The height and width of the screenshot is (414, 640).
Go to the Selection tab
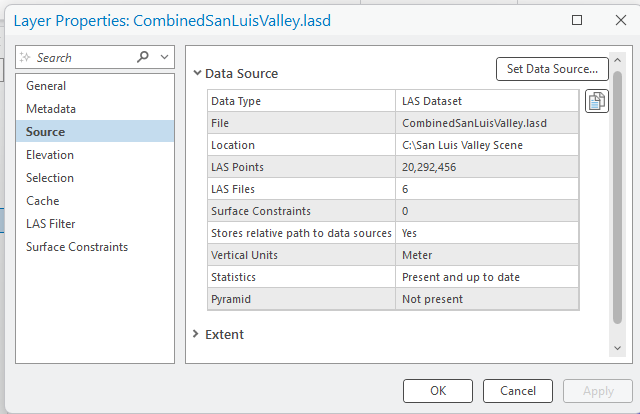(x=95, y=178)
